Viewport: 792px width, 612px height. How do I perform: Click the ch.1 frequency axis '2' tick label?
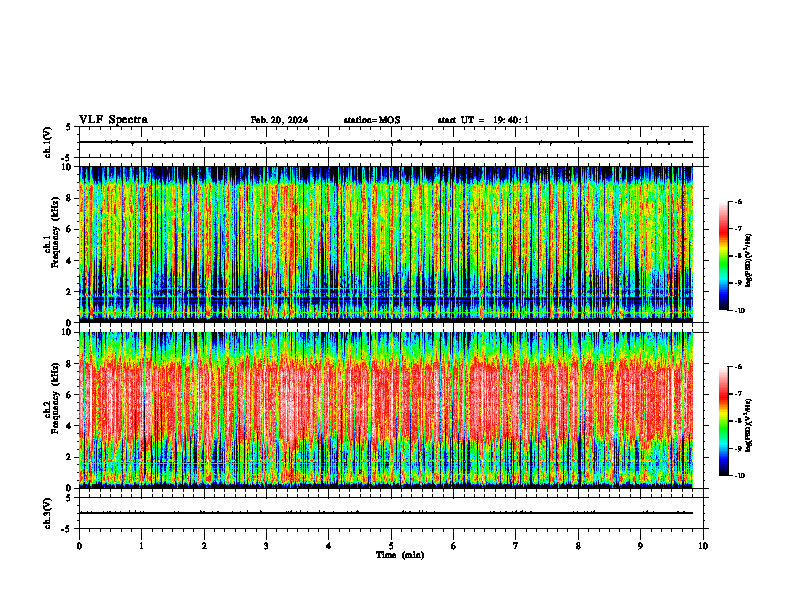click(69, 292)
